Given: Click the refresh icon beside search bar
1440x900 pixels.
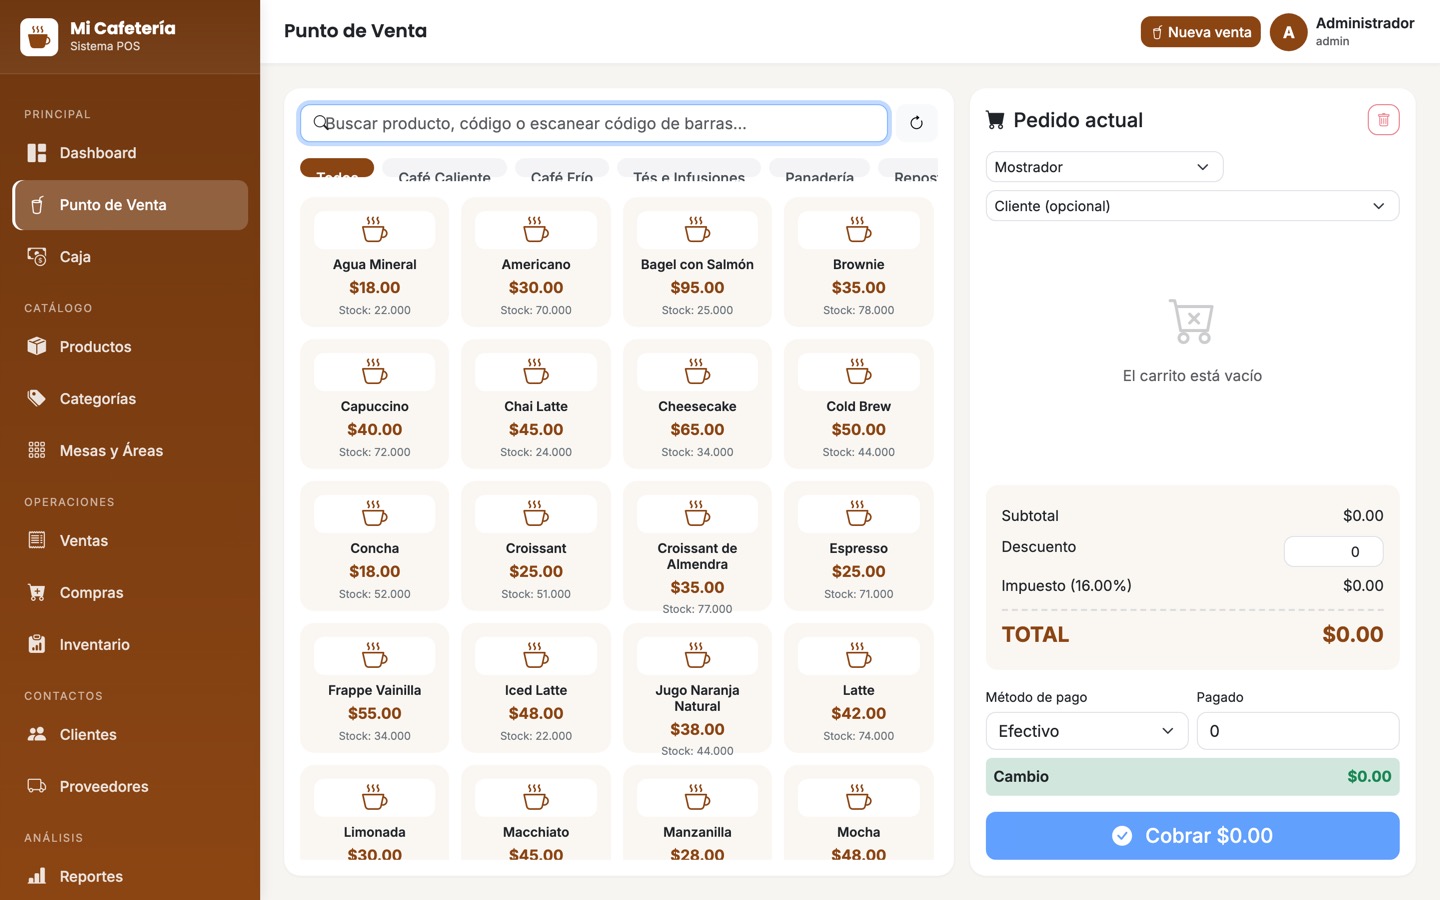Looking at the screenshot, I should [x=916, y=123].
